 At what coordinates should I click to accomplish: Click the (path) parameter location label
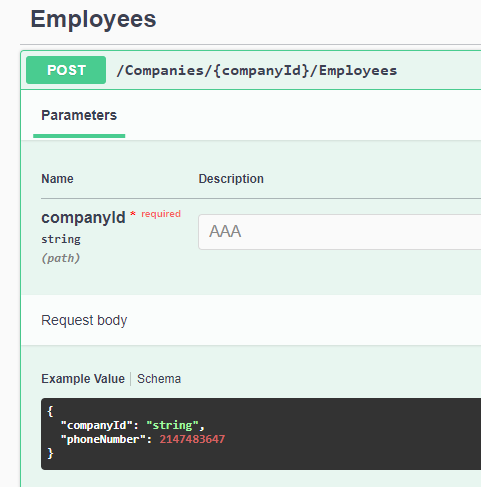coord(61,258)
